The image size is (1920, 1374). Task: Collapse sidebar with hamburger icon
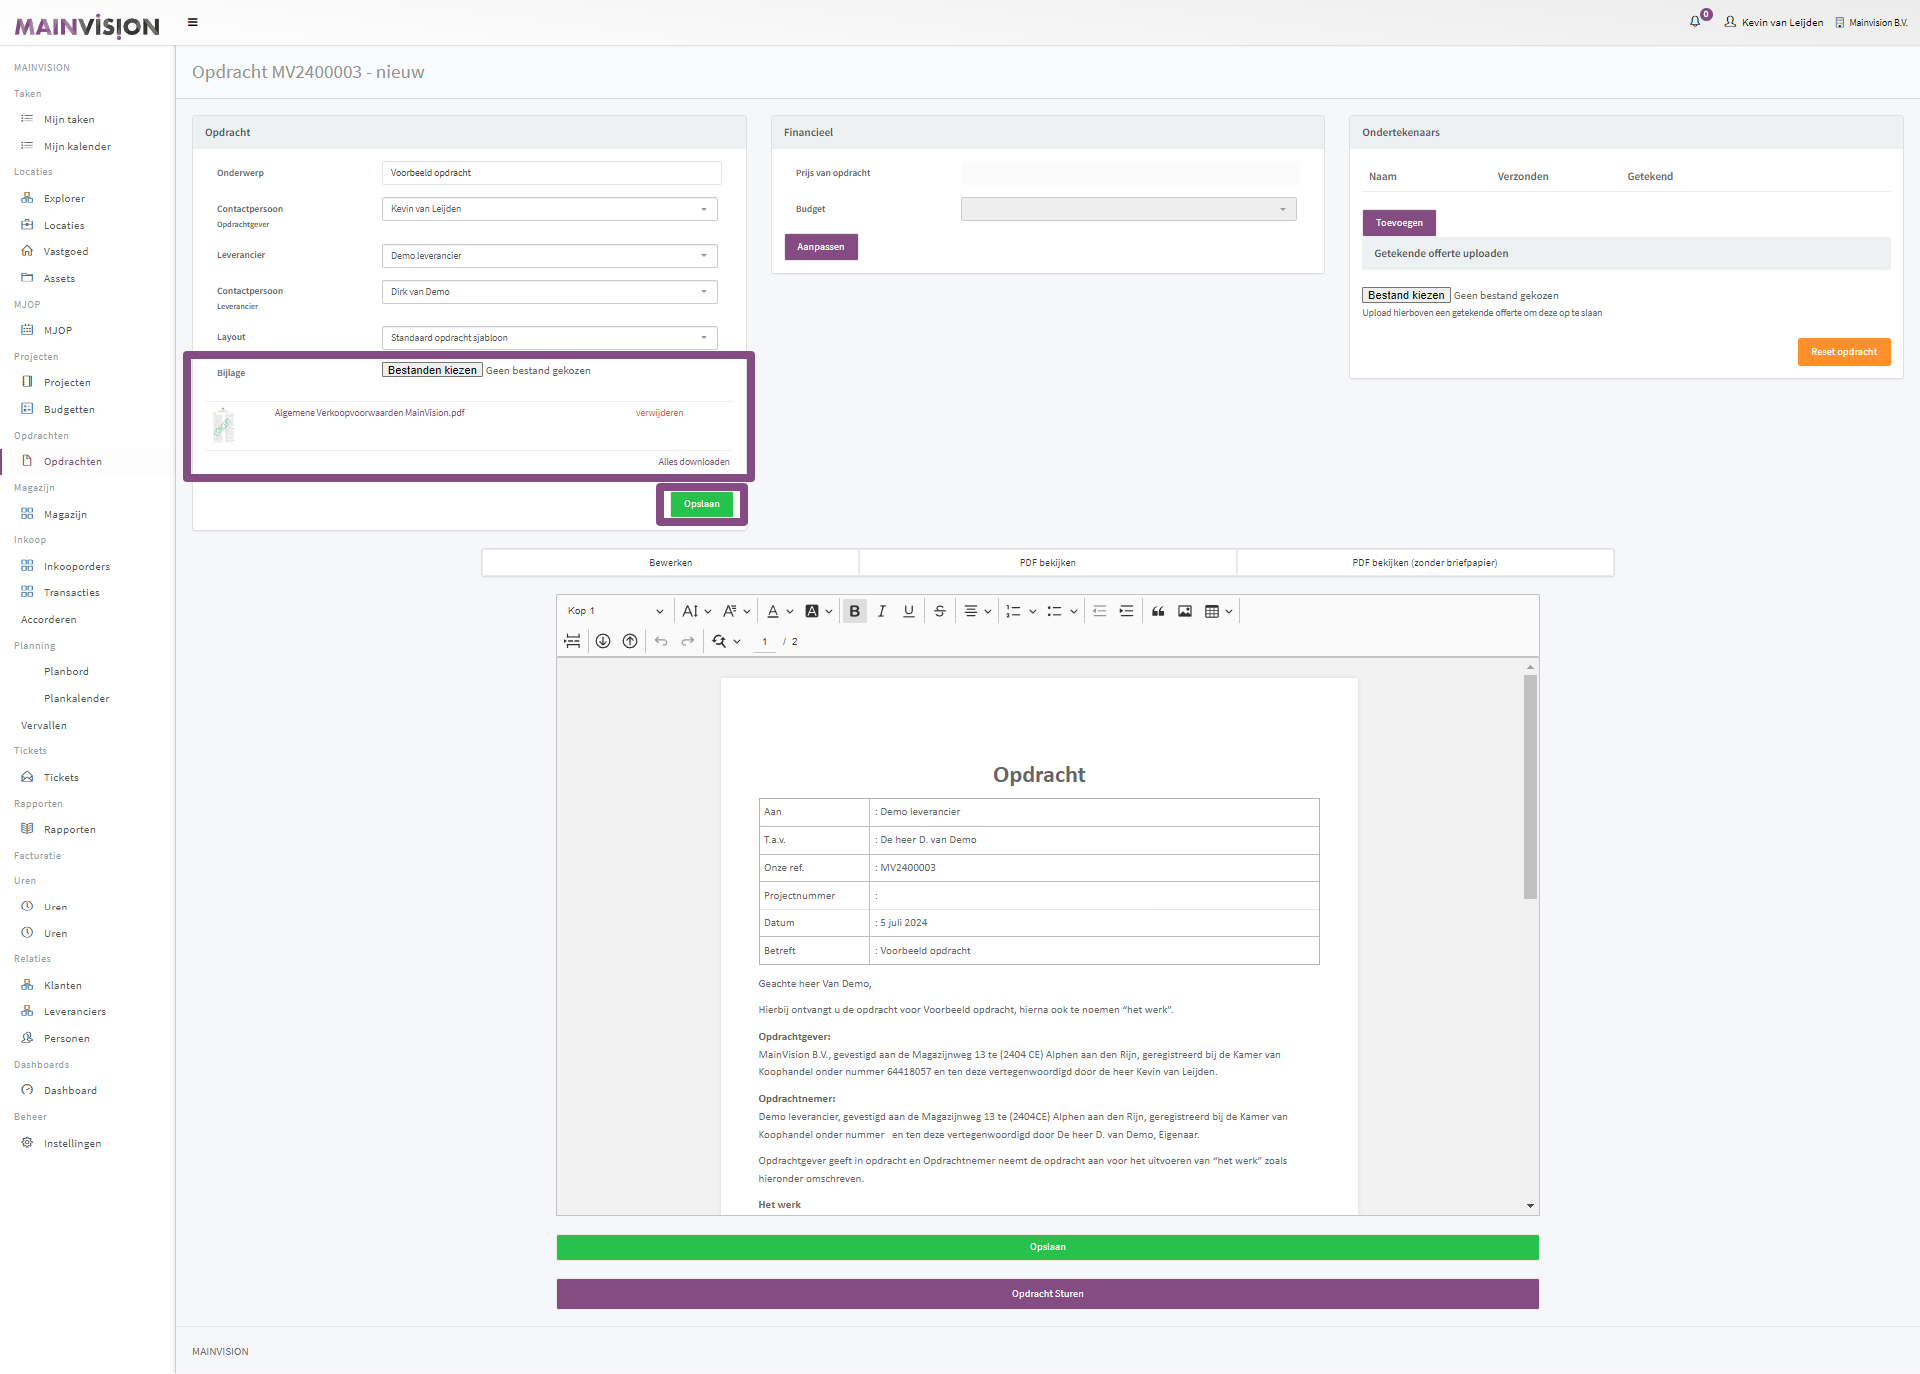(x=193, y=22)
